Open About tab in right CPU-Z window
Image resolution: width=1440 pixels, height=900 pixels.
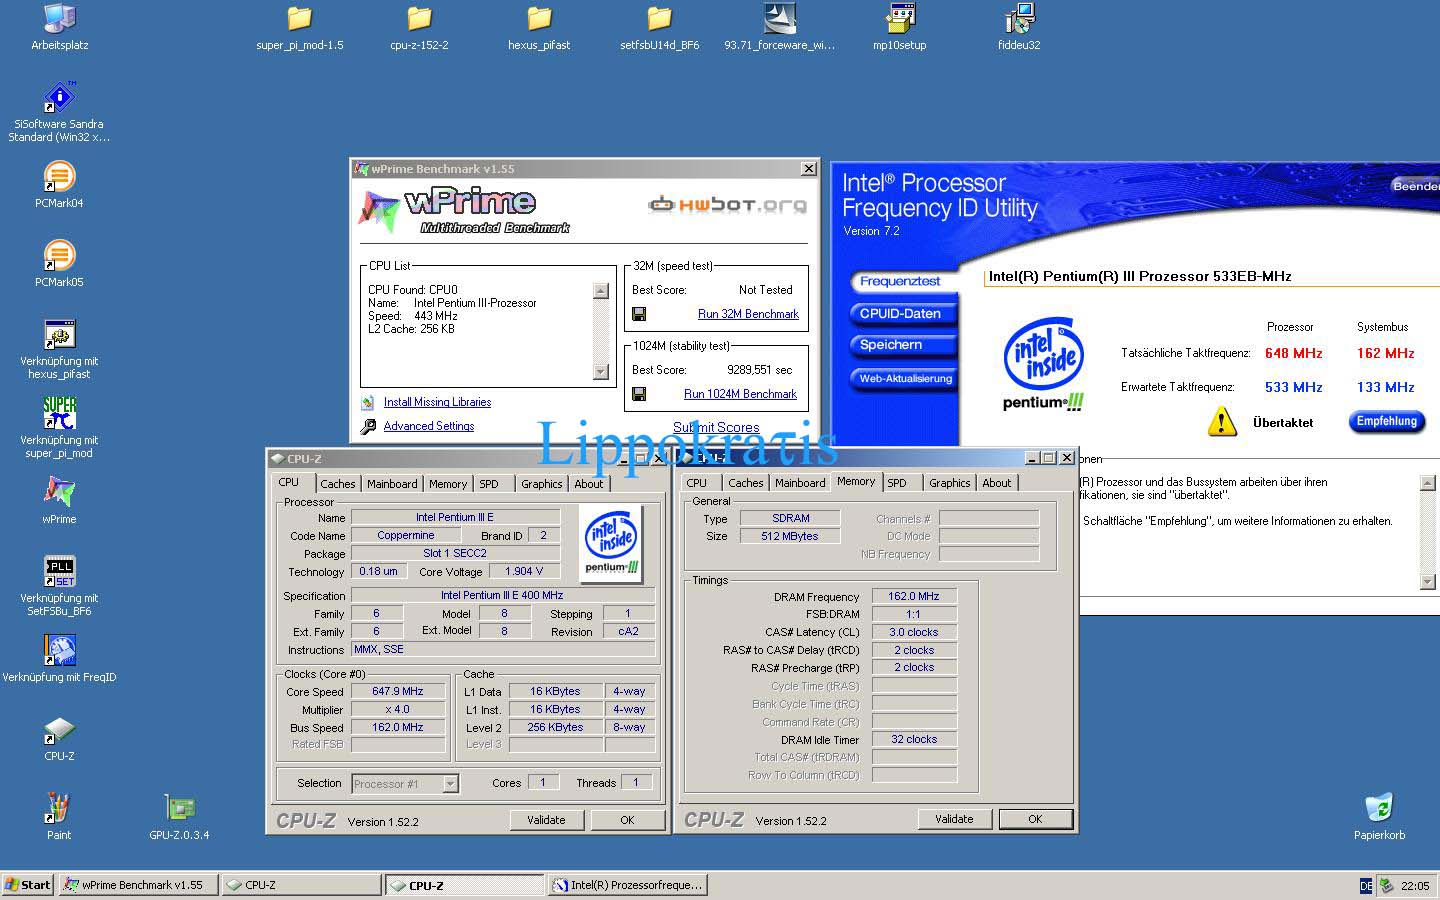point(997,483)
